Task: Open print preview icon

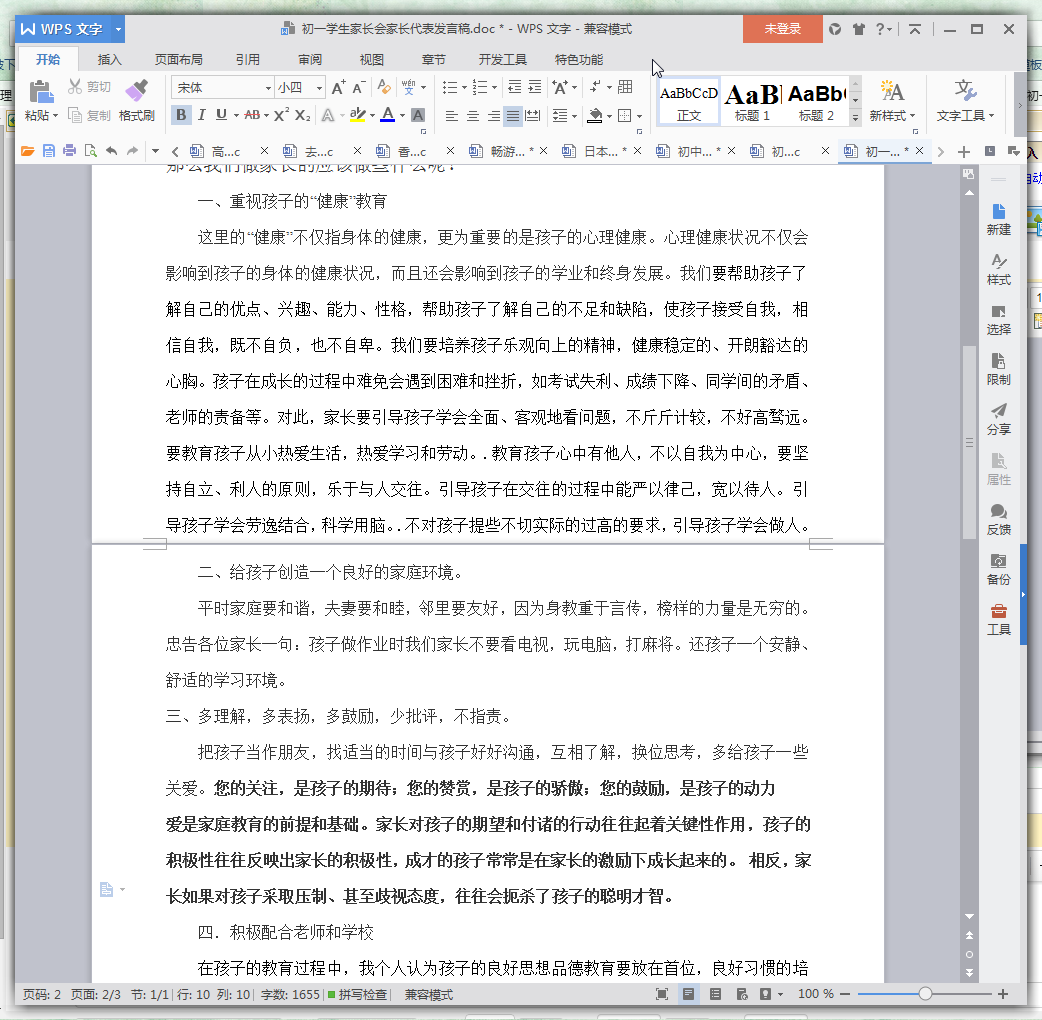Action: click(90, 151)
